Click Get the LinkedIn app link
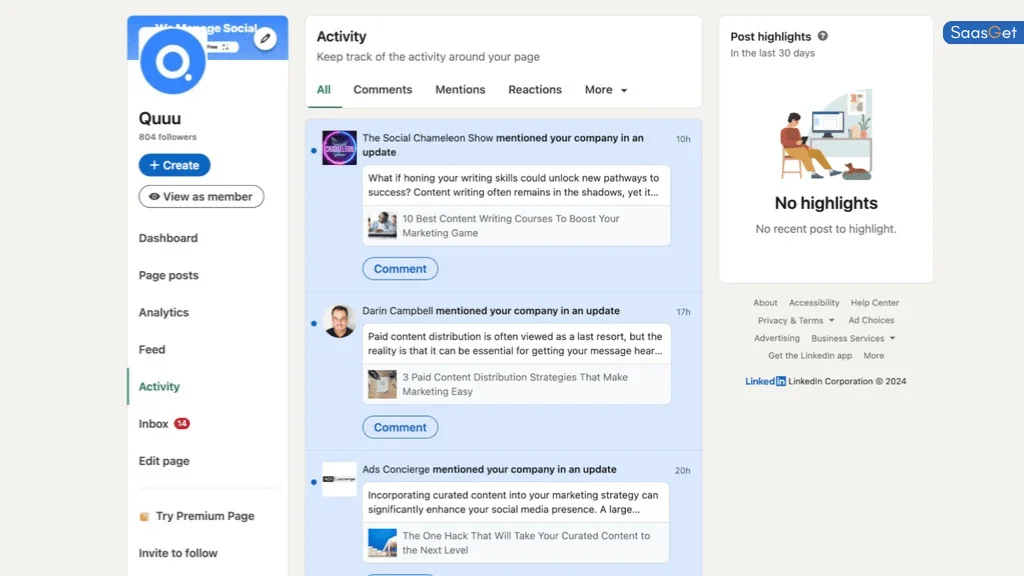The width and height of the screenshot is (1024, 576). [x=810, y=356]
